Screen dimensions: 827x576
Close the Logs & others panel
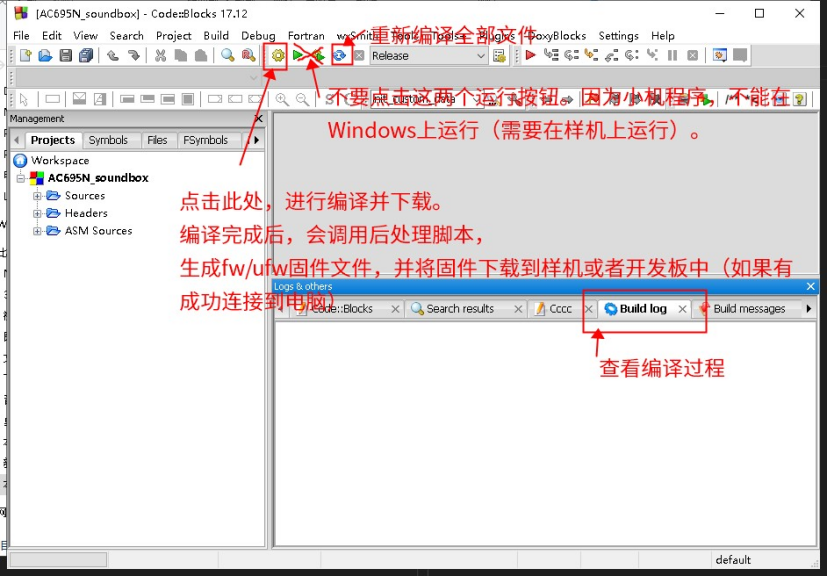tap(811, 286)
